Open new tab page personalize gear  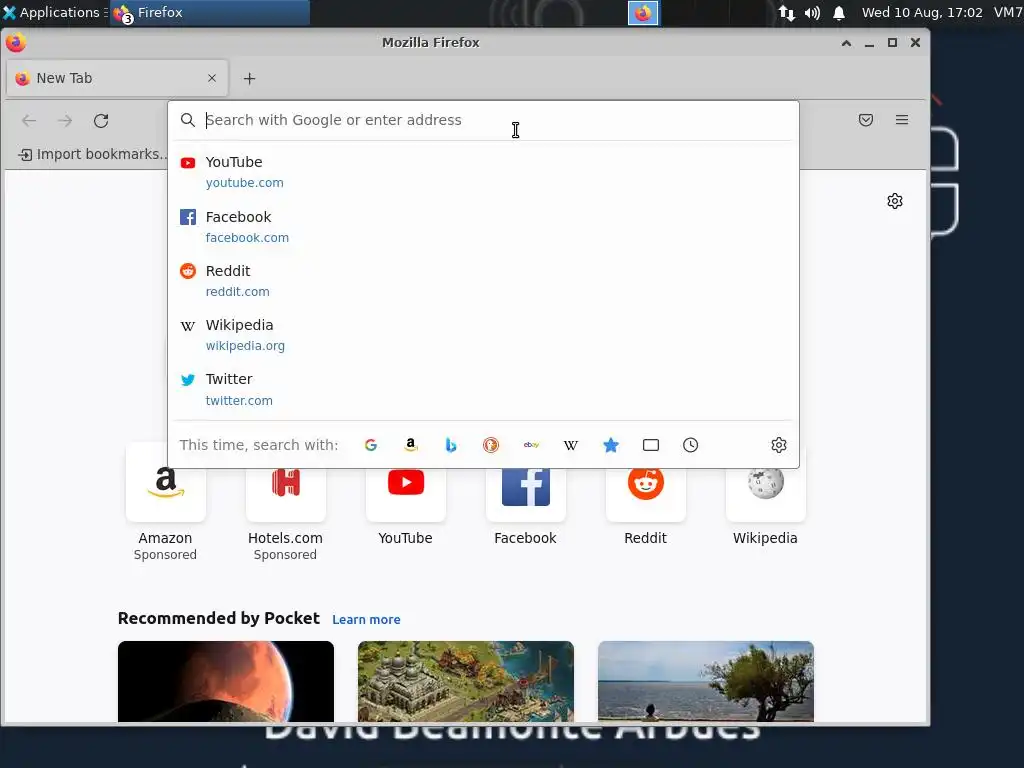pos(895,201)
